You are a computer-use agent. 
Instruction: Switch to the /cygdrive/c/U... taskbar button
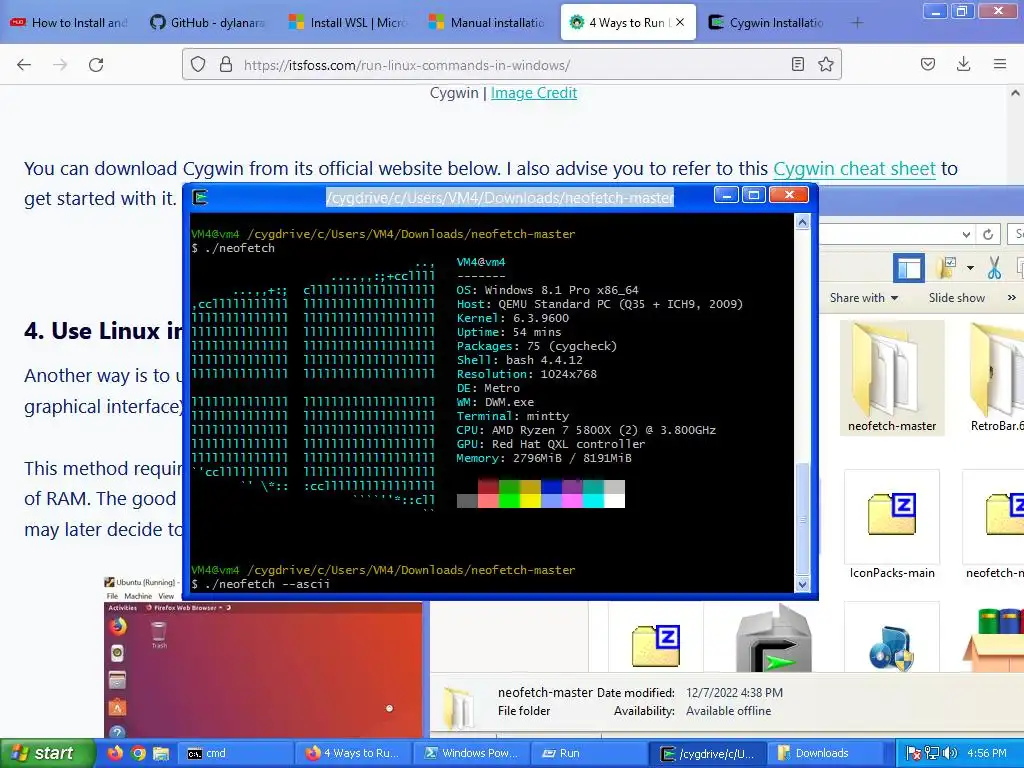pyautogui.click(x=709, y=754)
